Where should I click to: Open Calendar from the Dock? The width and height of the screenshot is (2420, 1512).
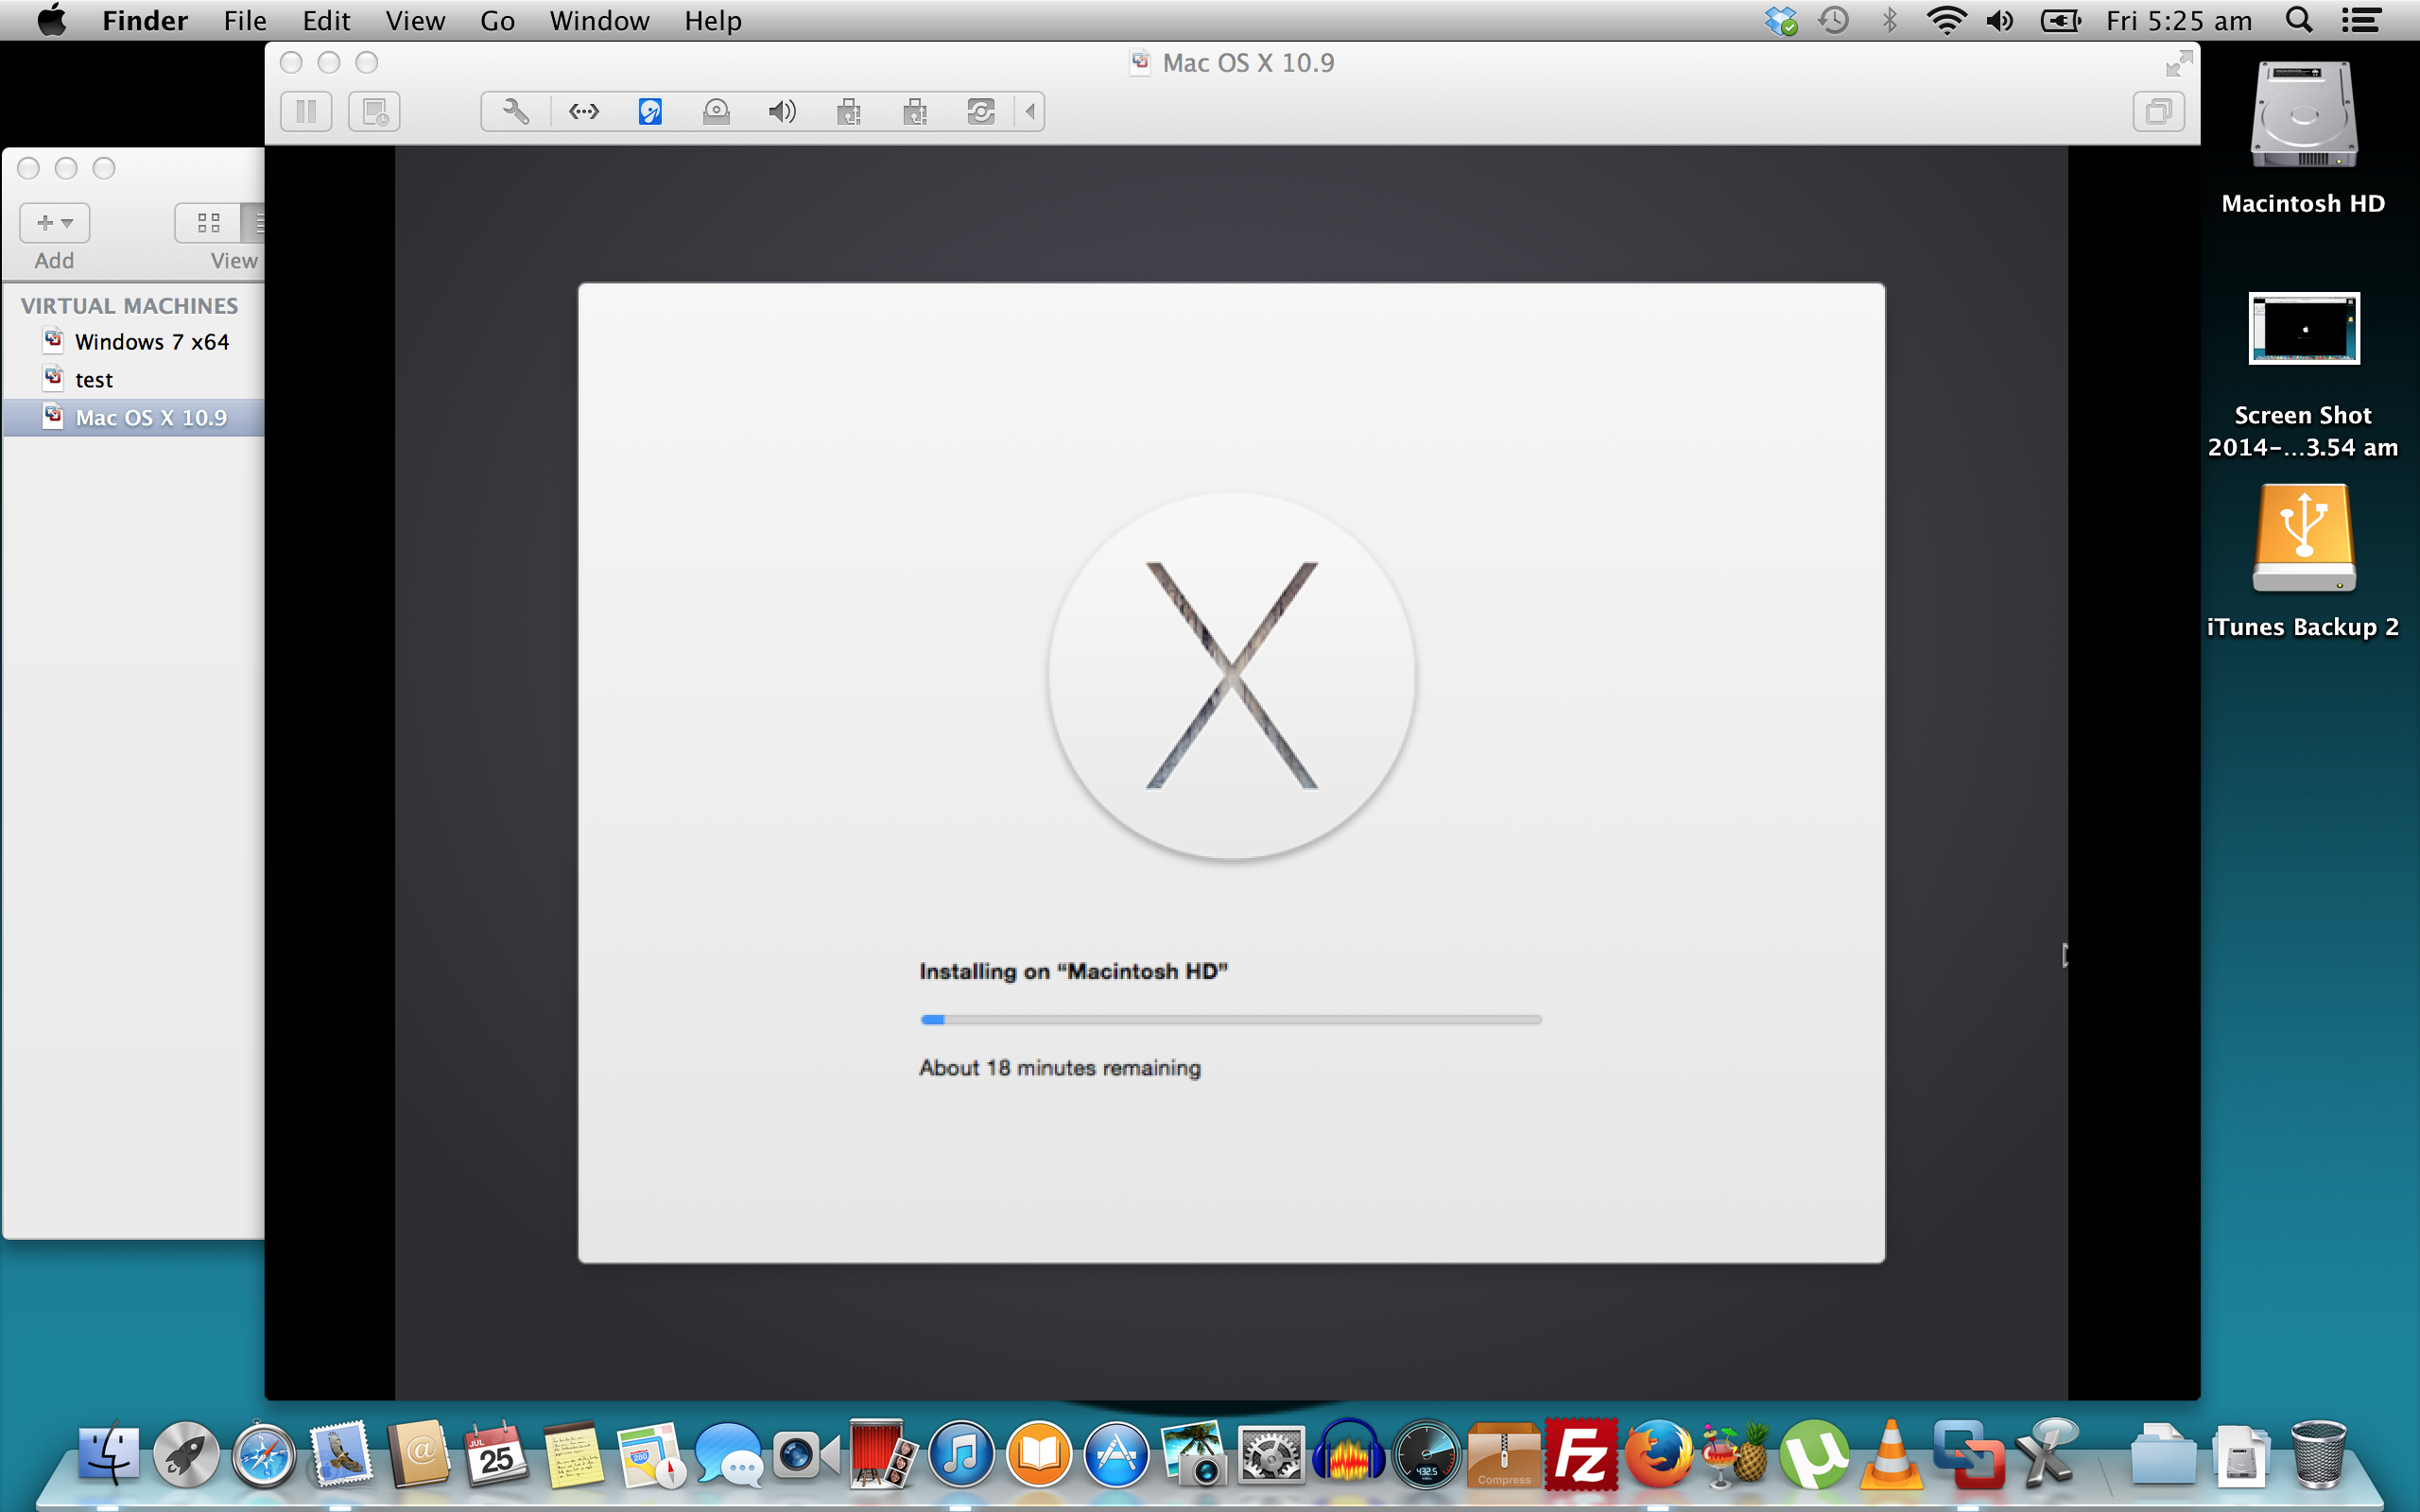click(x=496, y=1454)
